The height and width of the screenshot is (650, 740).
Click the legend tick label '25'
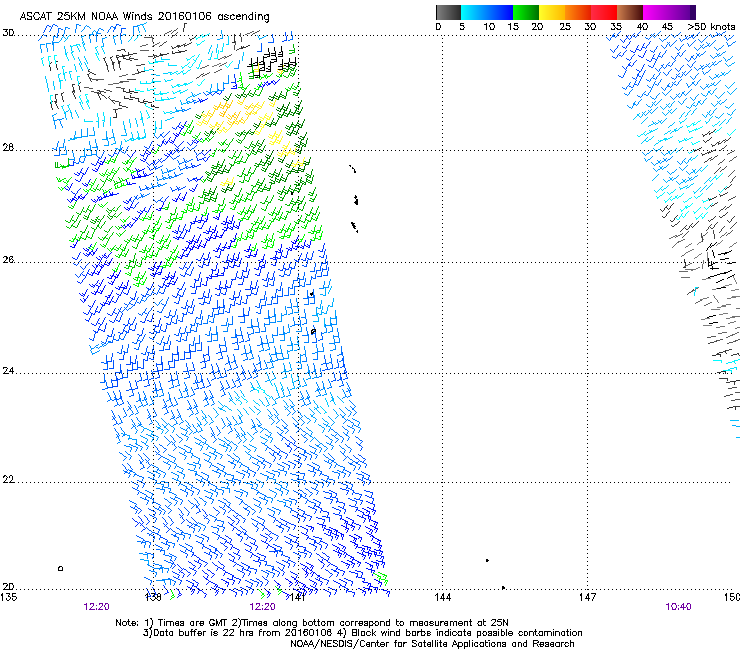pyautogui.click(x=565, y=26)
